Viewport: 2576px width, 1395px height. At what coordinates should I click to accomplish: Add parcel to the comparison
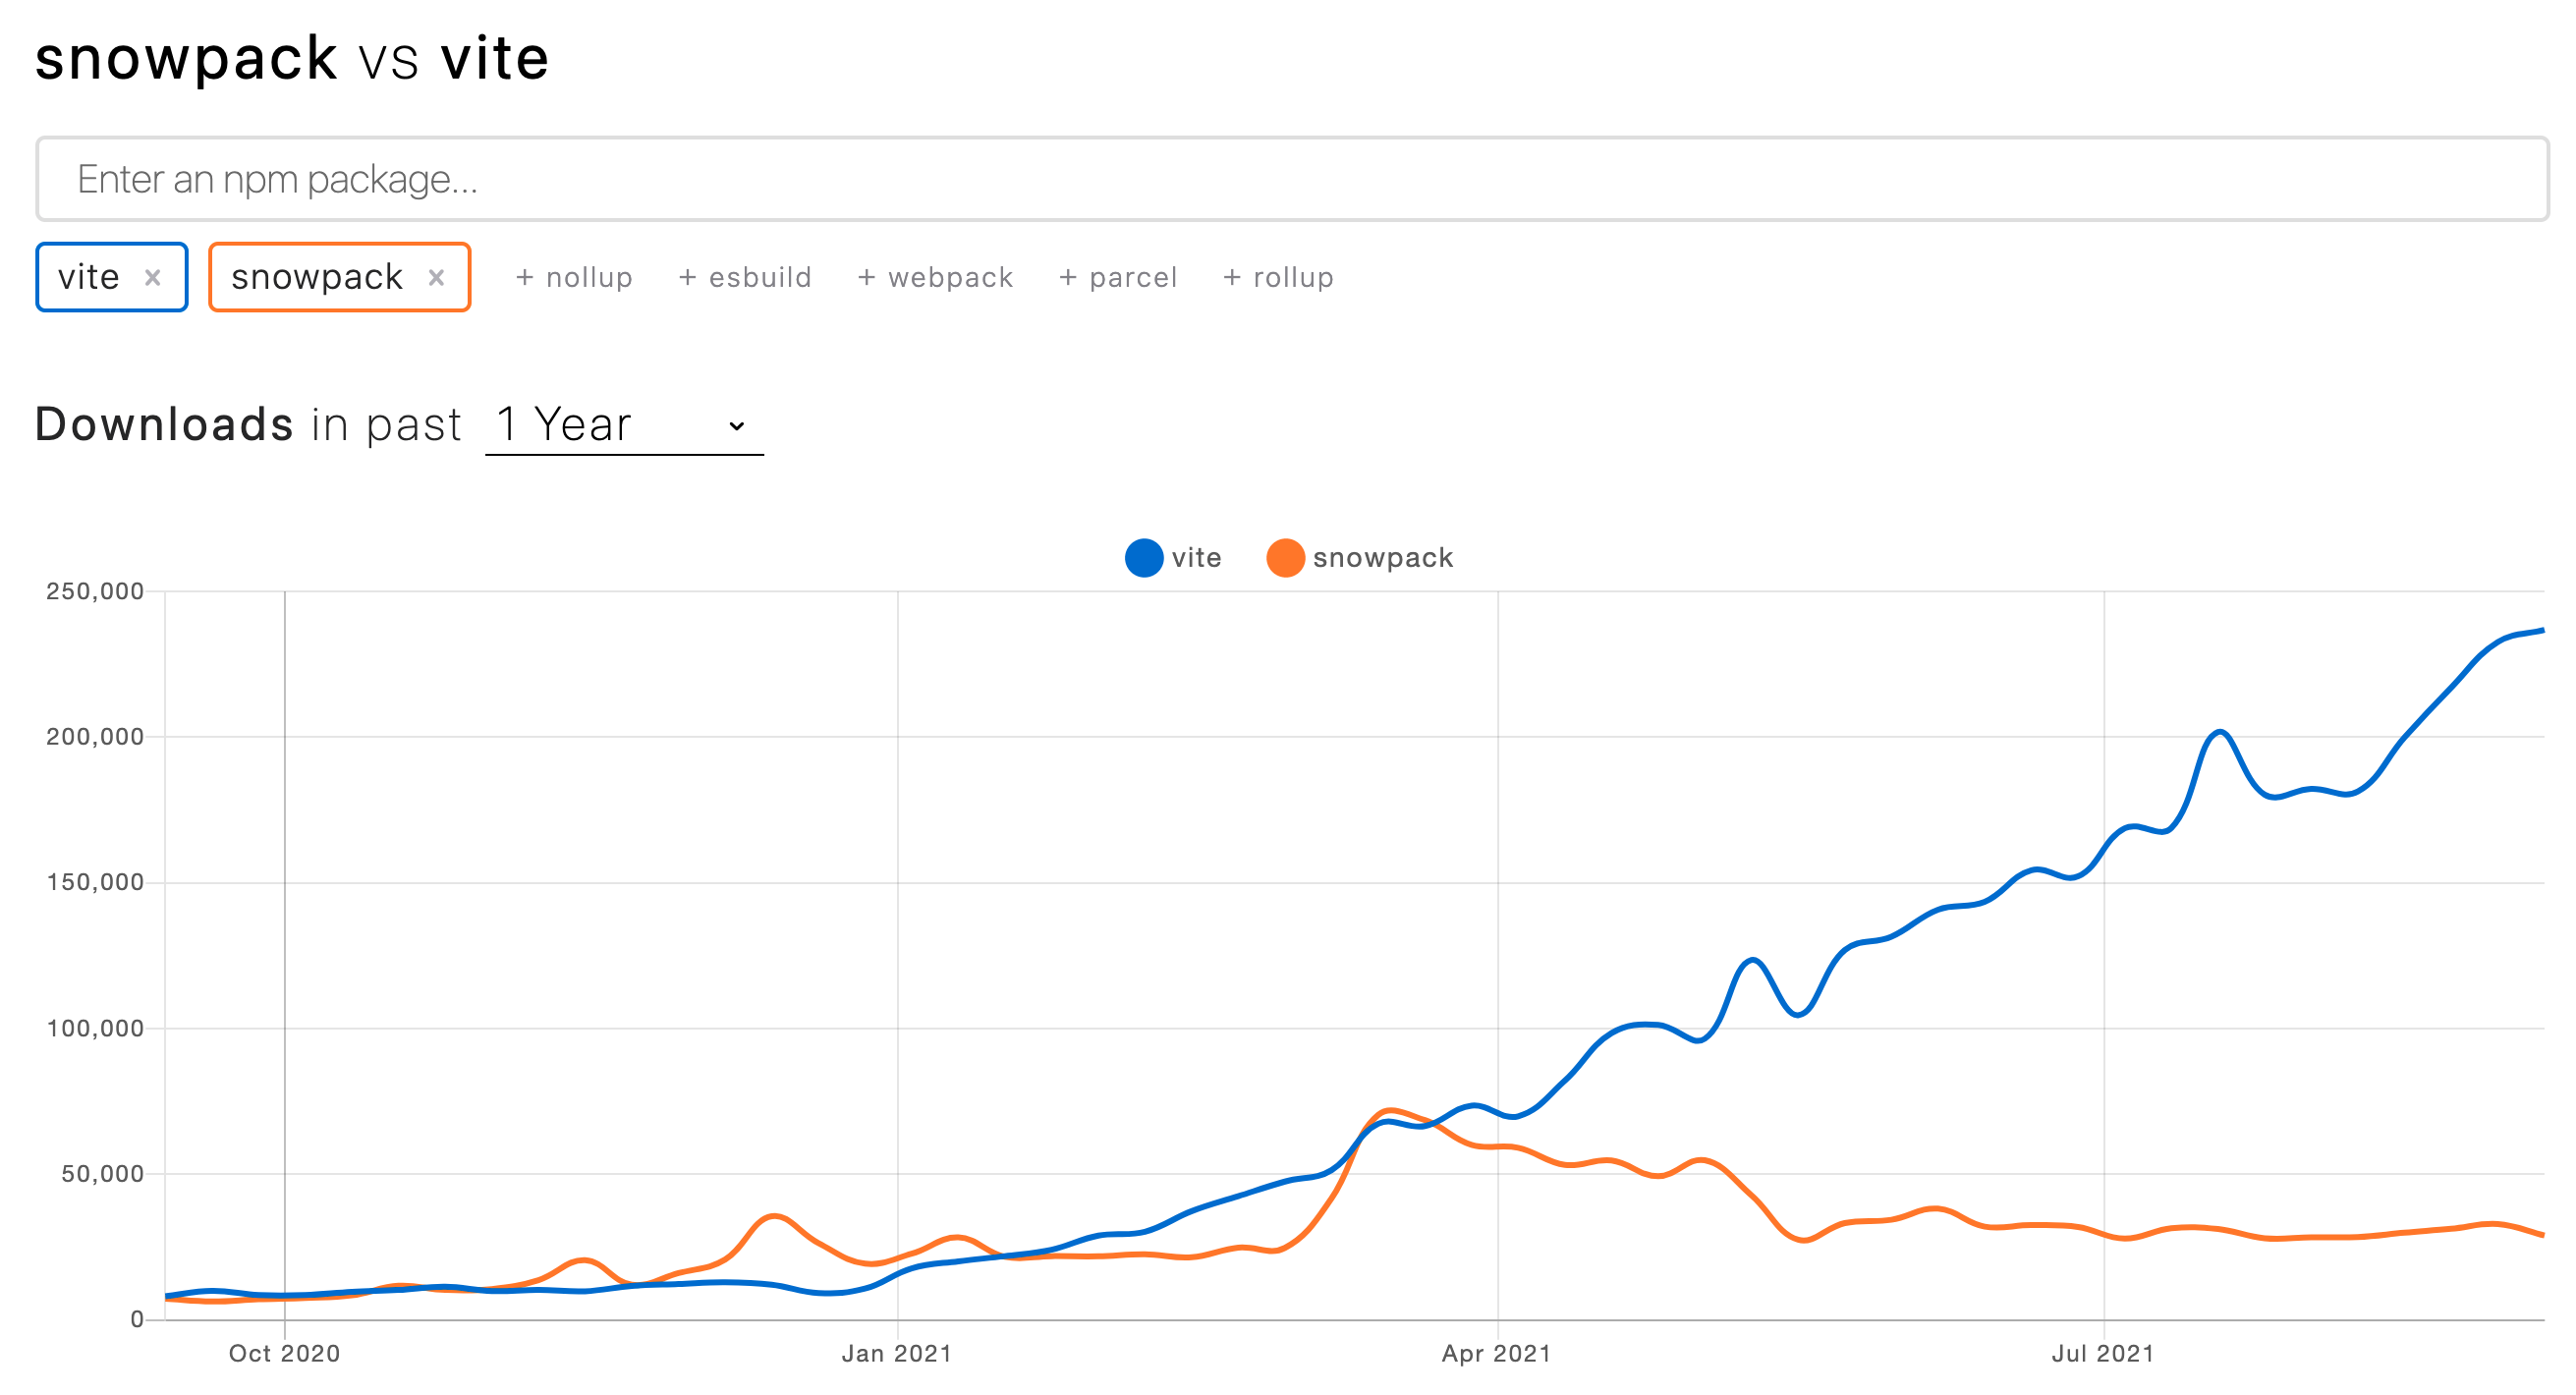tap(1118, 277)
